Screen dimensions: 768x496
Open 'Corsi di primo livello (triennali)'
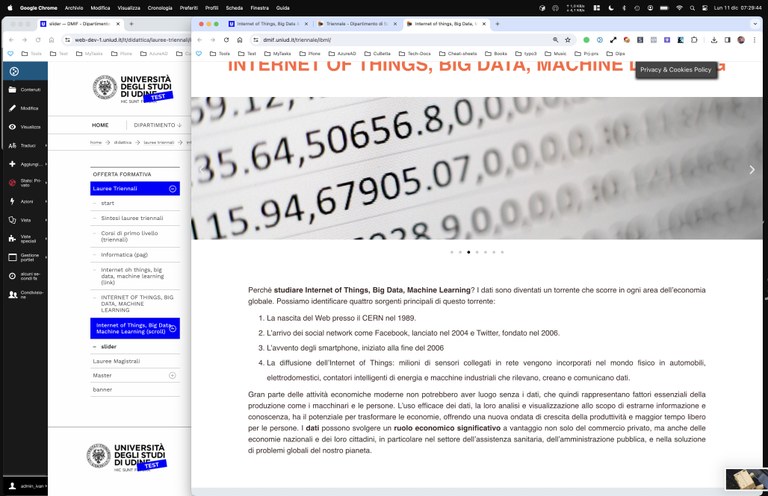point(129,236)
